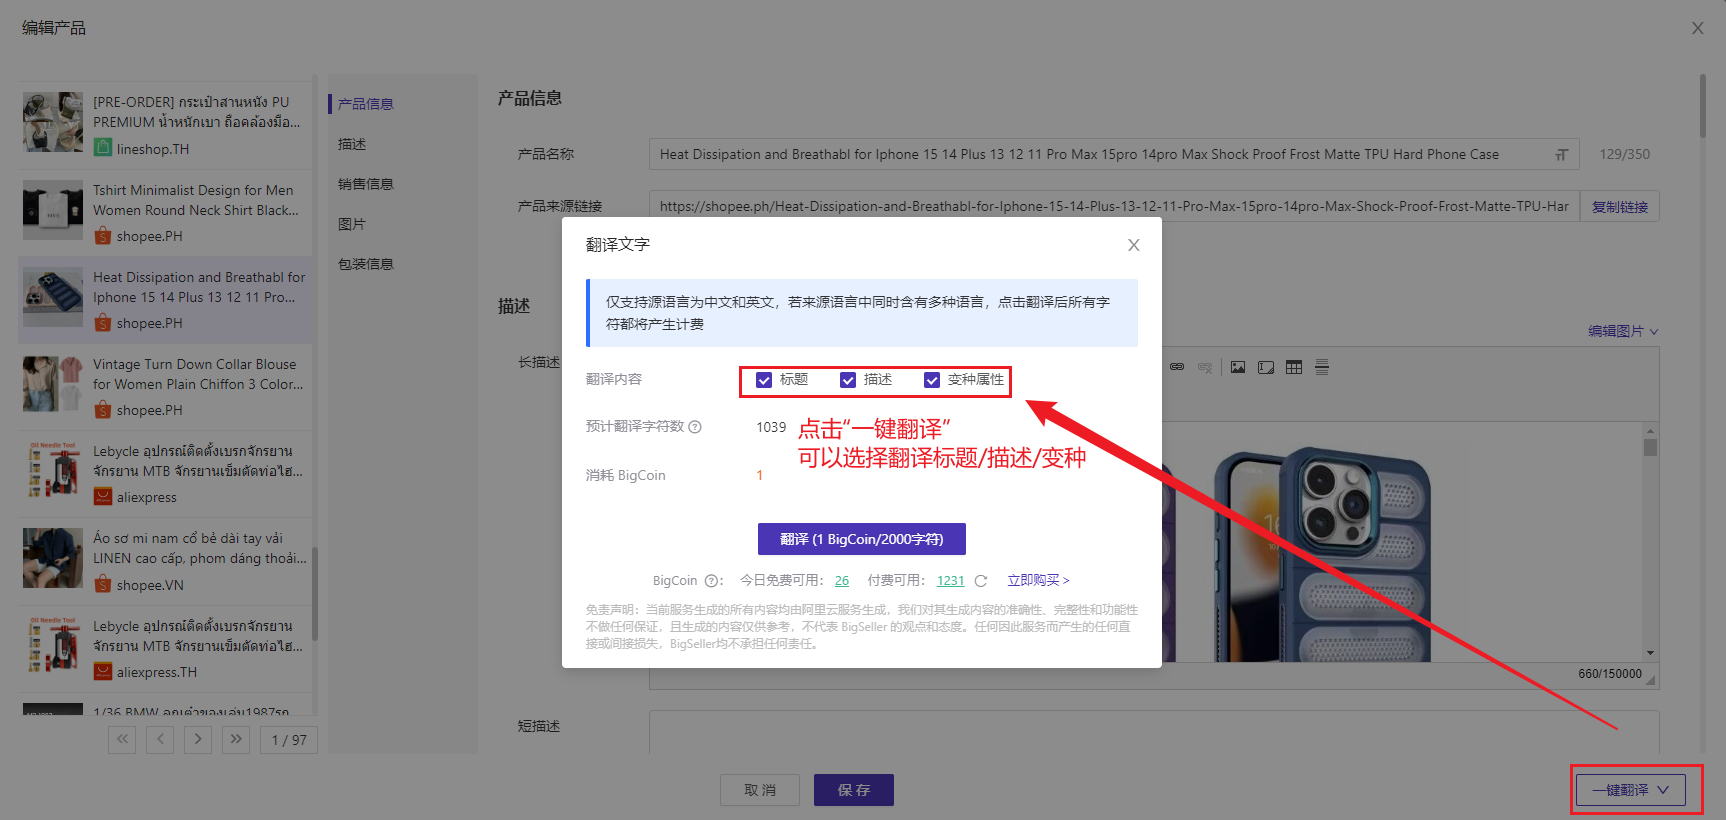Uncheck the 标题 checkbox

click(764, 380)
